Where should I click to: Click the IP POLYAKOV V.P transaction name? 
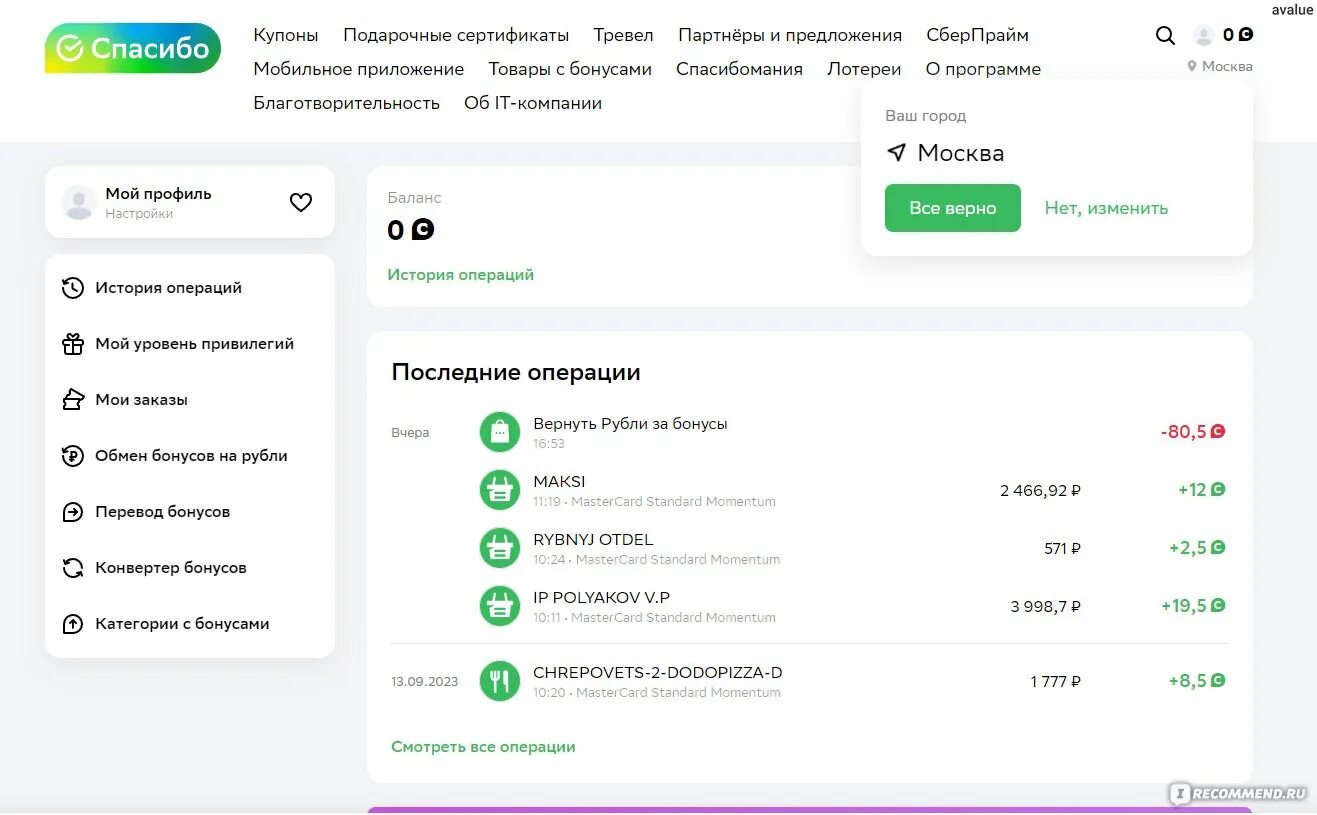click(x=601, y=598)
